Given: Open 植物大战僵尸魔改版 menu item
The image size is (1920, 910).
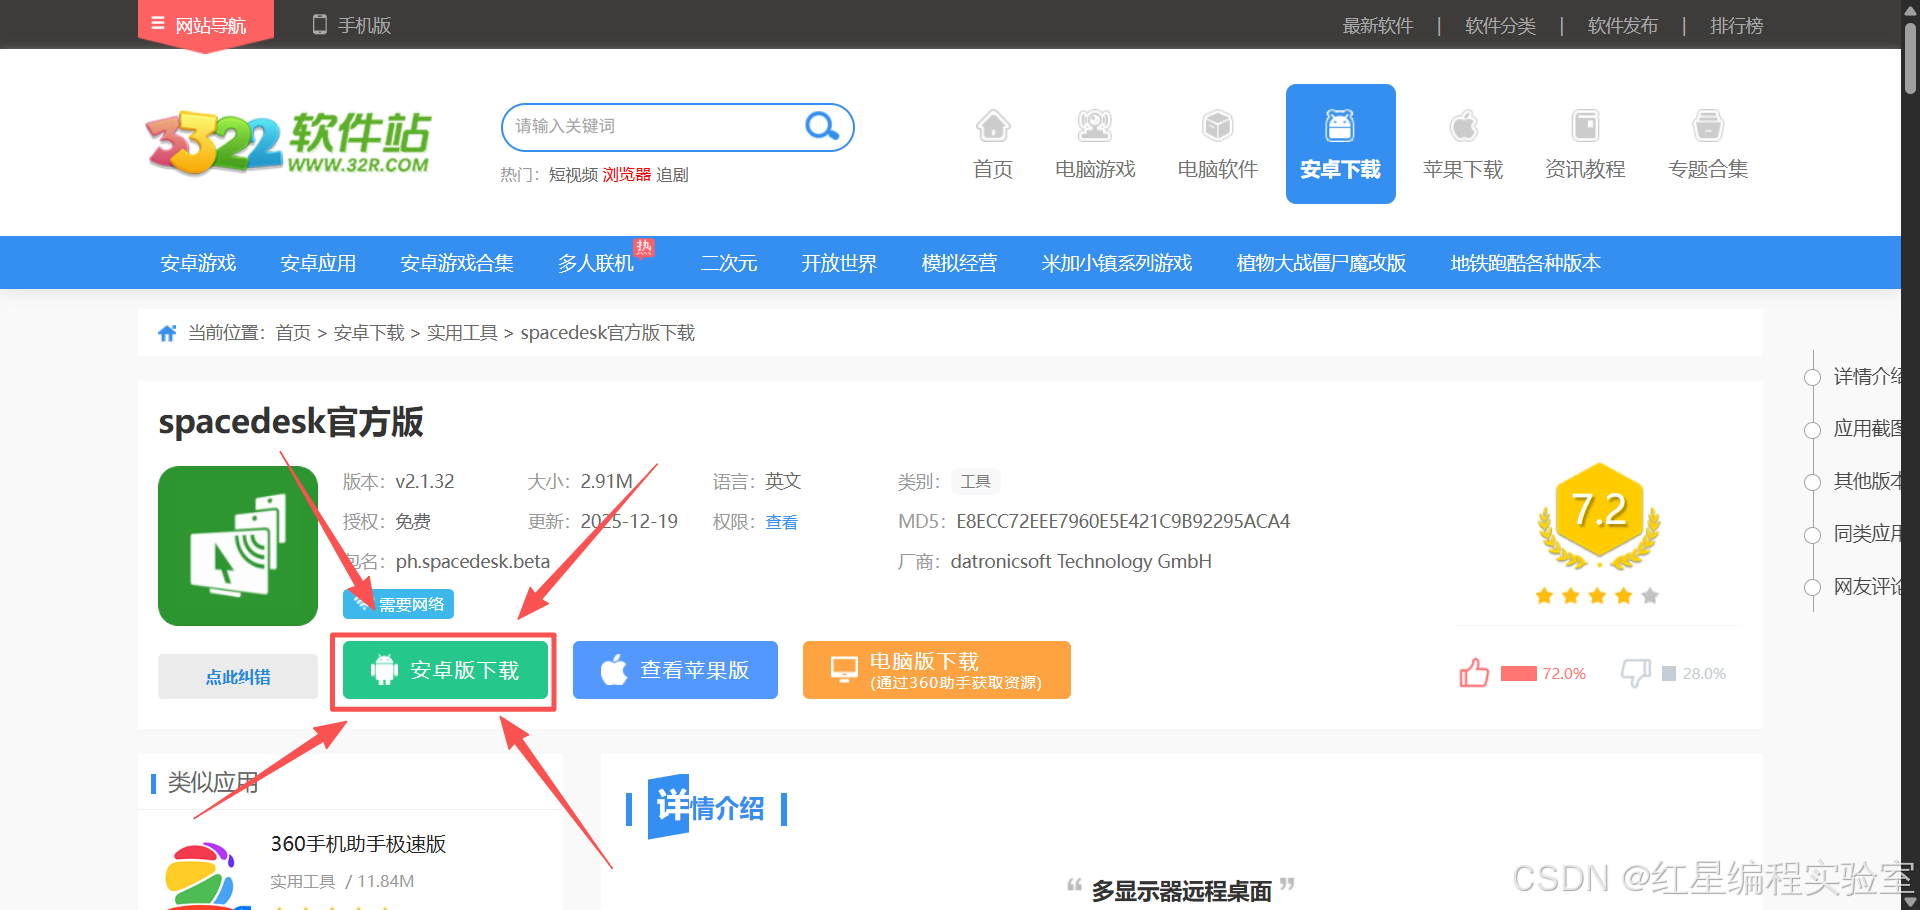Looking at the screenshot, I should tap(1321, 263).
